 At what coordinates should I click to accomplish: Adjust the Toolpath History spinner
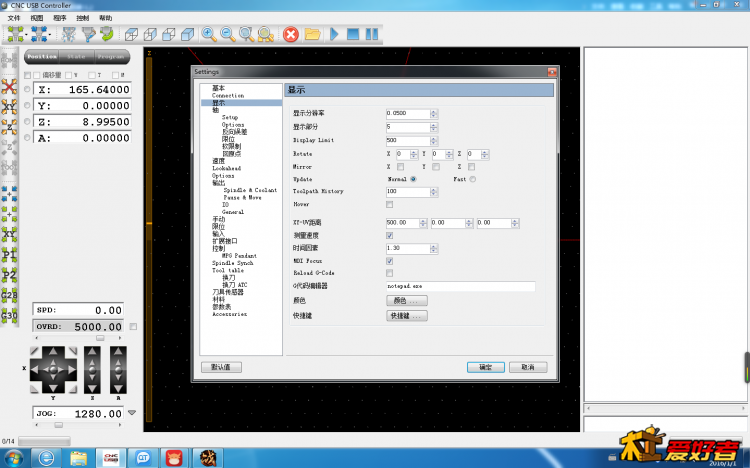pyautogui.click(x=433, y=191)
